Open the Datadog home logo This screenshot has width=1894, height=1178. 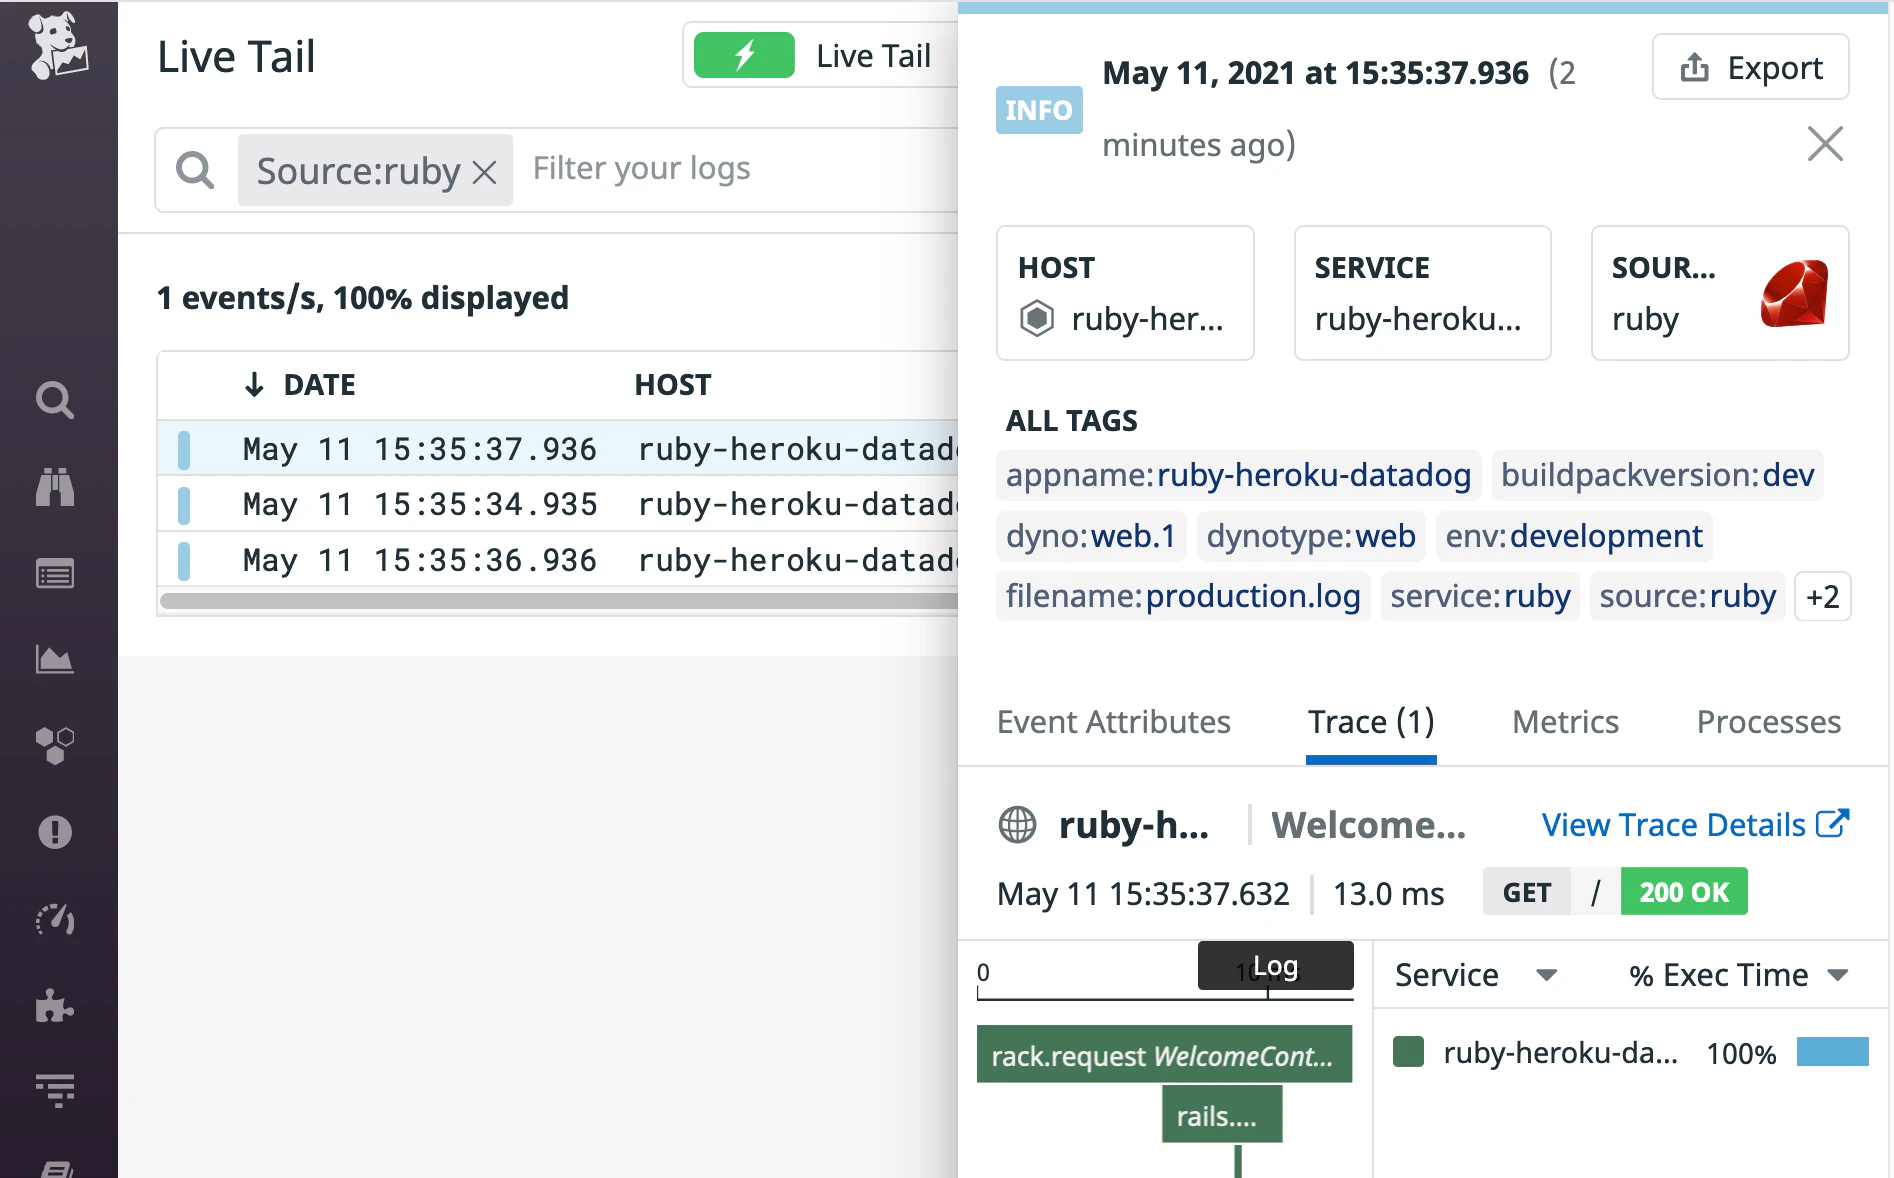[x=57, y=45]
